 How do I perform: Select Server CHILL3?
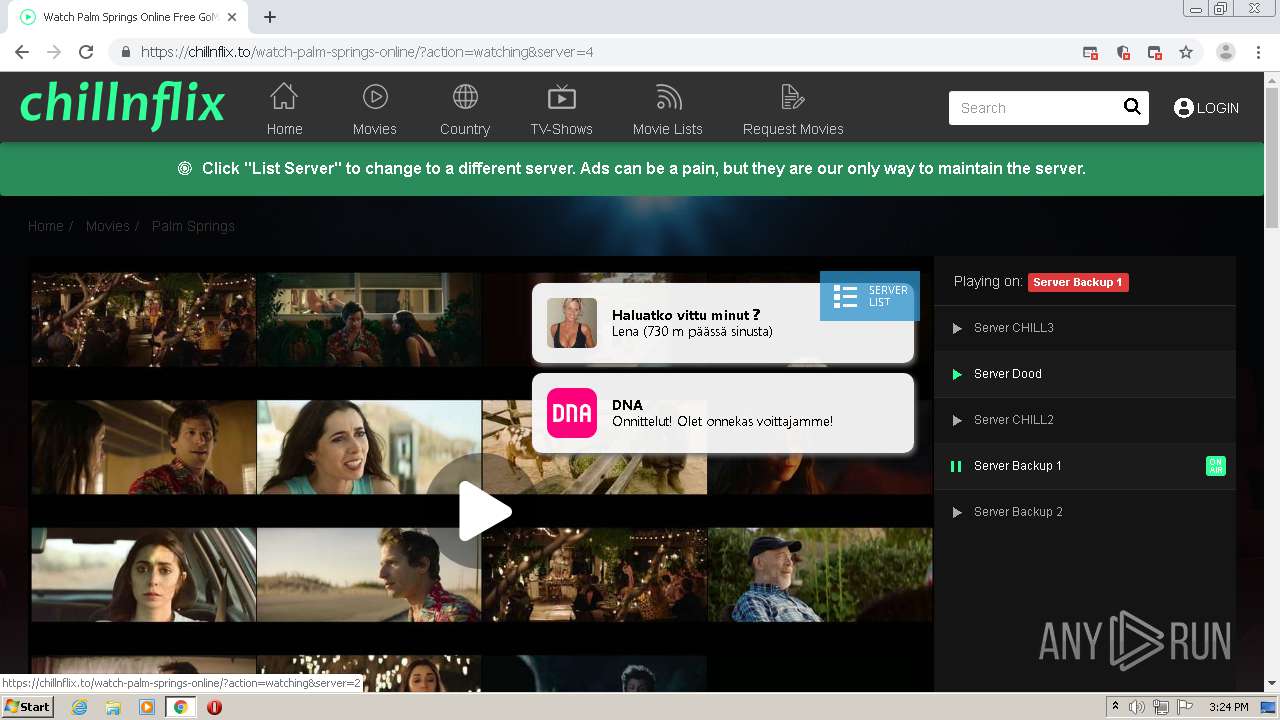tap(1085, 328)
